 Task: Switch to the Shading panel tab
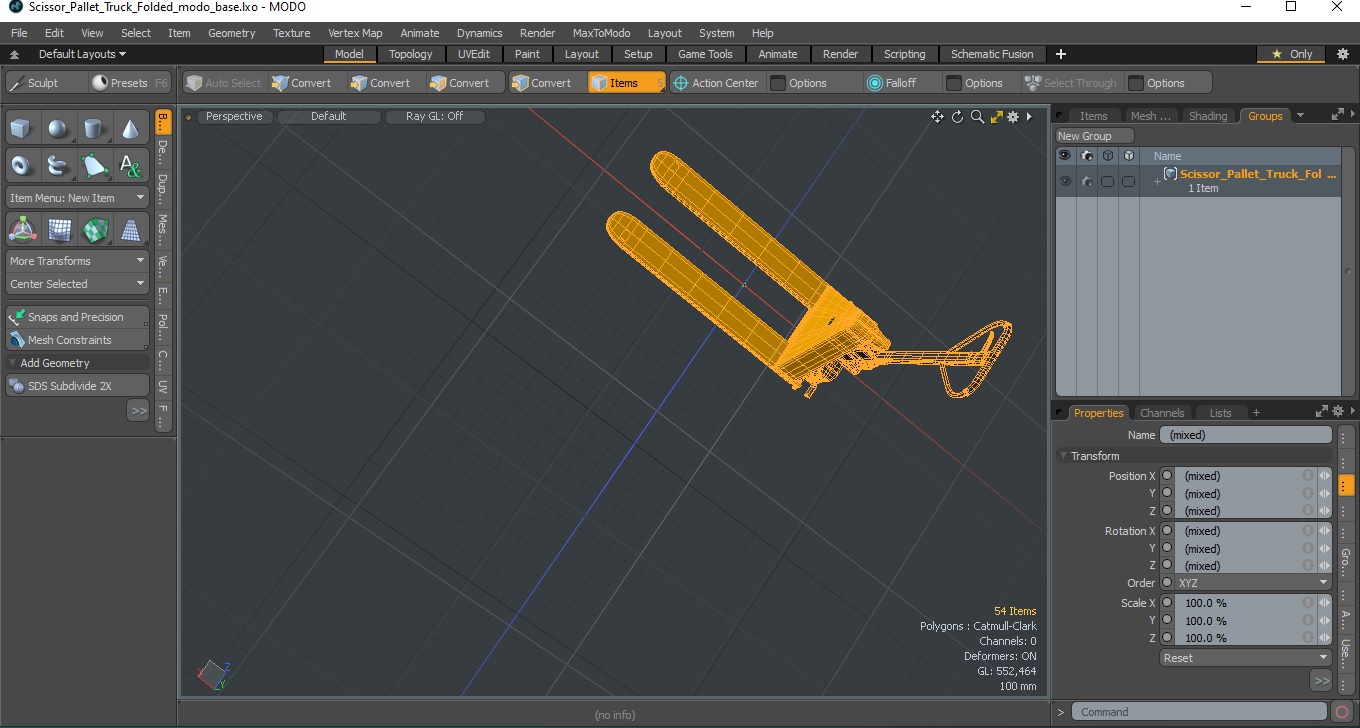(1207, 116)
